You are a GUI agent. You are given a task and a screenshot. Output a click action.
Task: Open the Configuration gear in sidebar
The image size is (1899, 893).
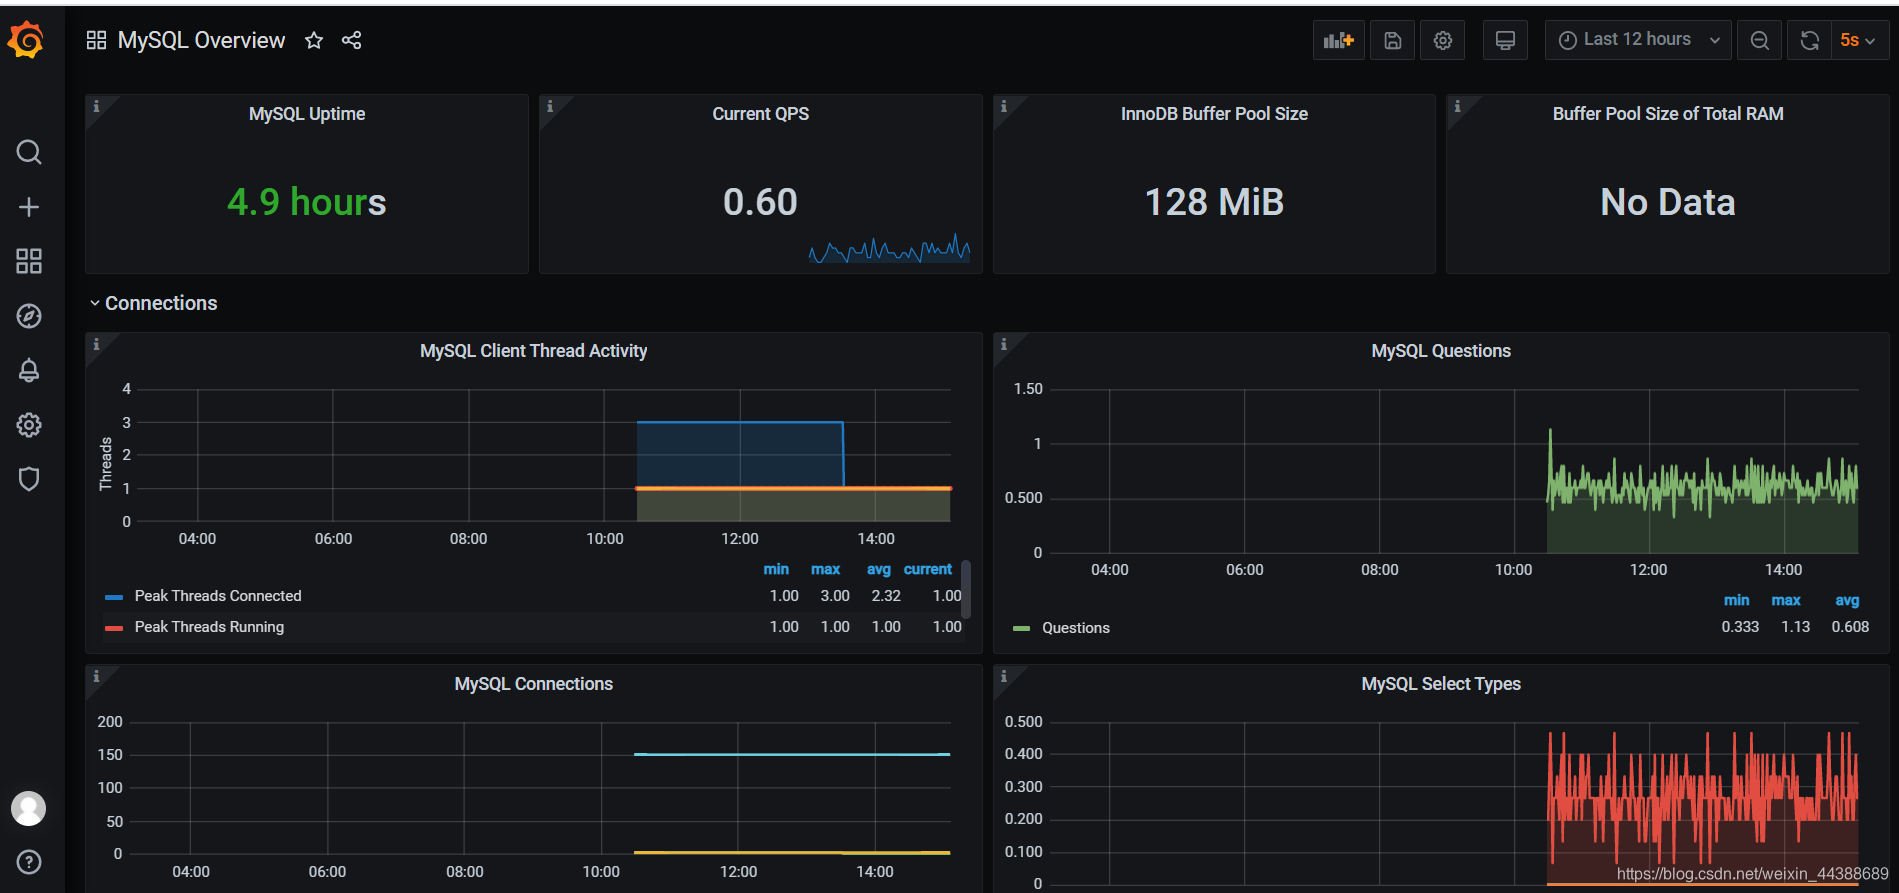point(29,425)
